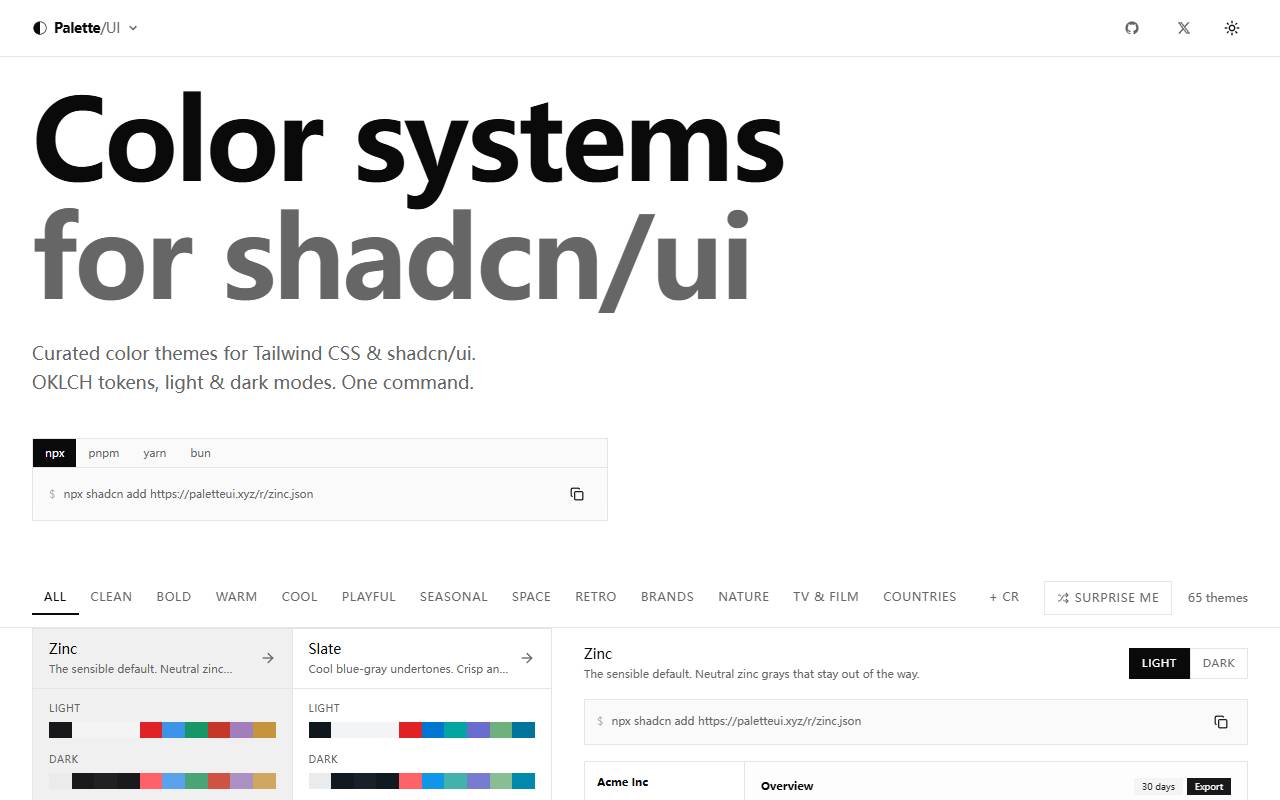This screenshot has width=1280, height=800.
Task: Filter themes by COUNTRIES
Action: point(920,597)
